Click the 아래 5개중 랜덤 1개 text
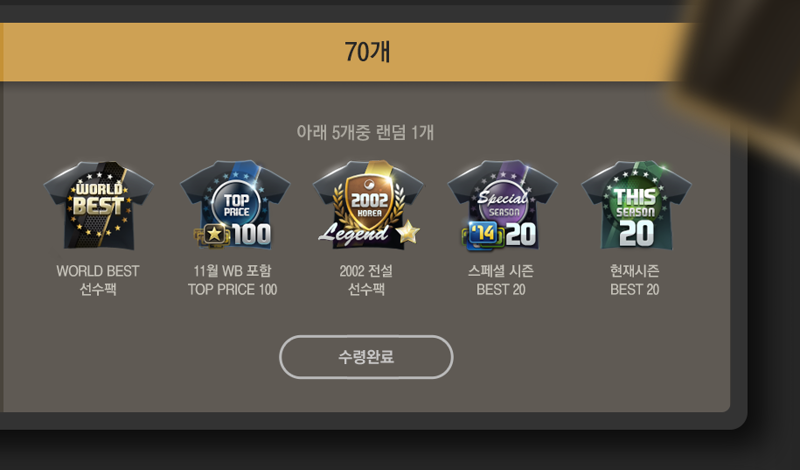The image size is (800, 470). 365,133
